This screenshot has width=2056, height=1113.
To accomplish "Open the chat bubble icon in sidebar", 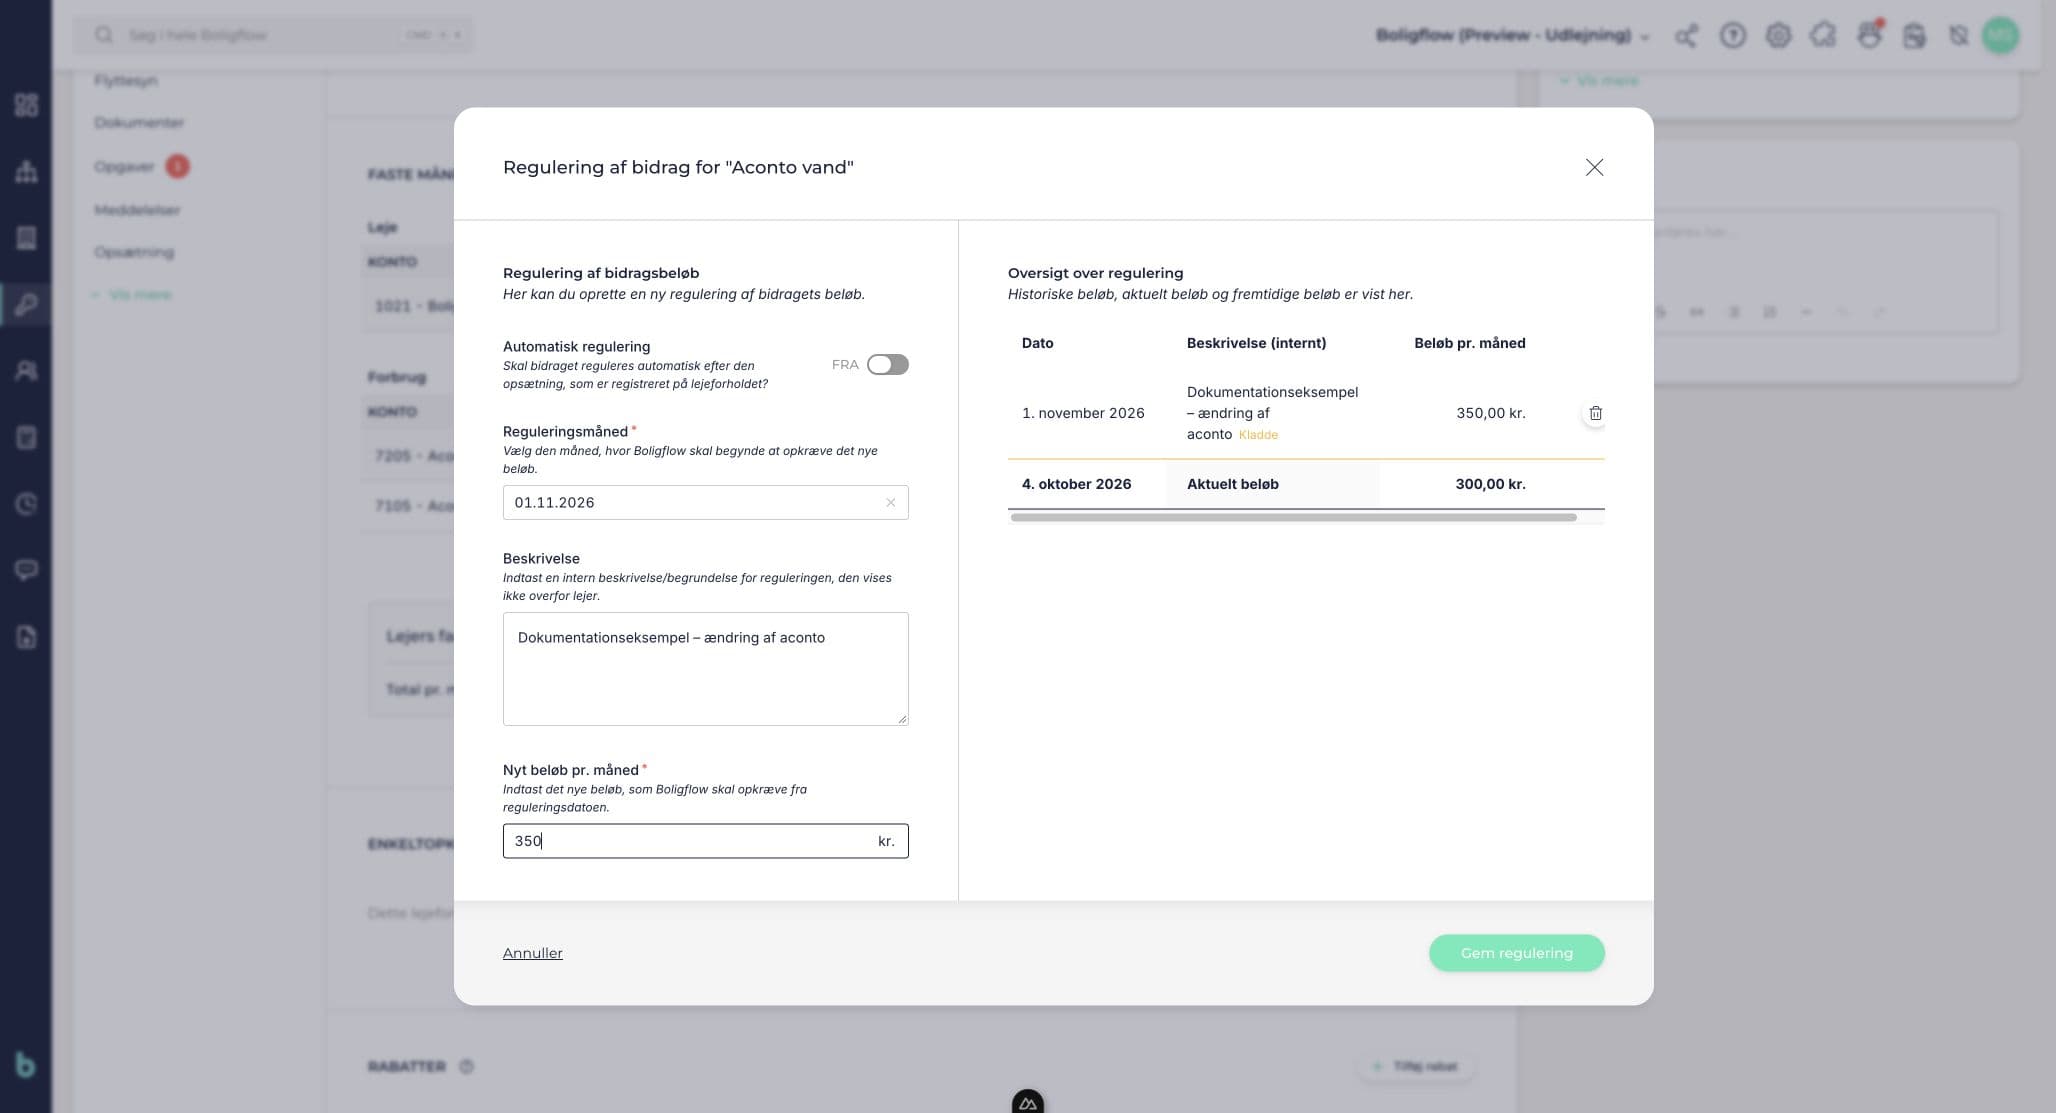I will click(x=26, y=570).
